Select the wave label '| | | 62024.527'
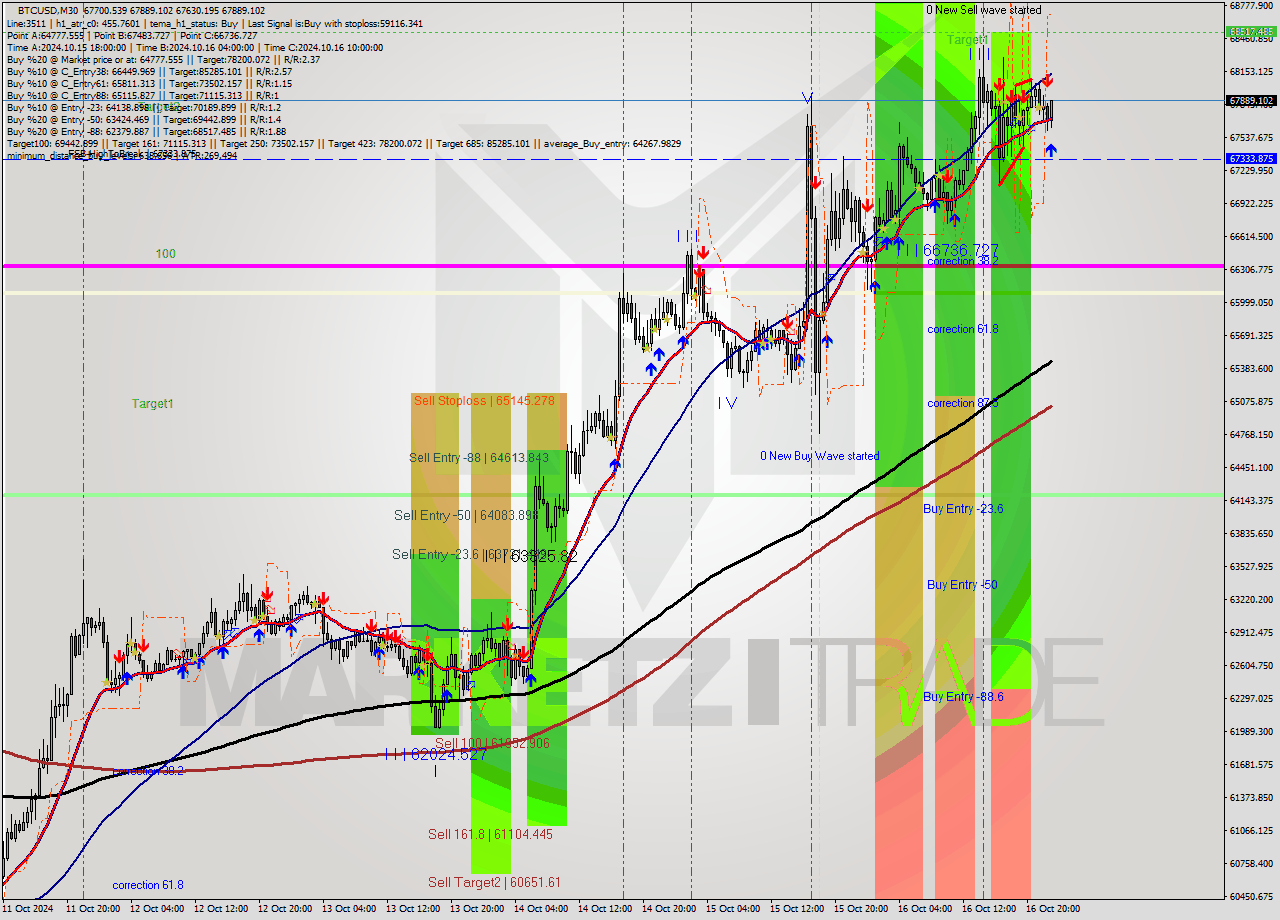 coord(435,753)
